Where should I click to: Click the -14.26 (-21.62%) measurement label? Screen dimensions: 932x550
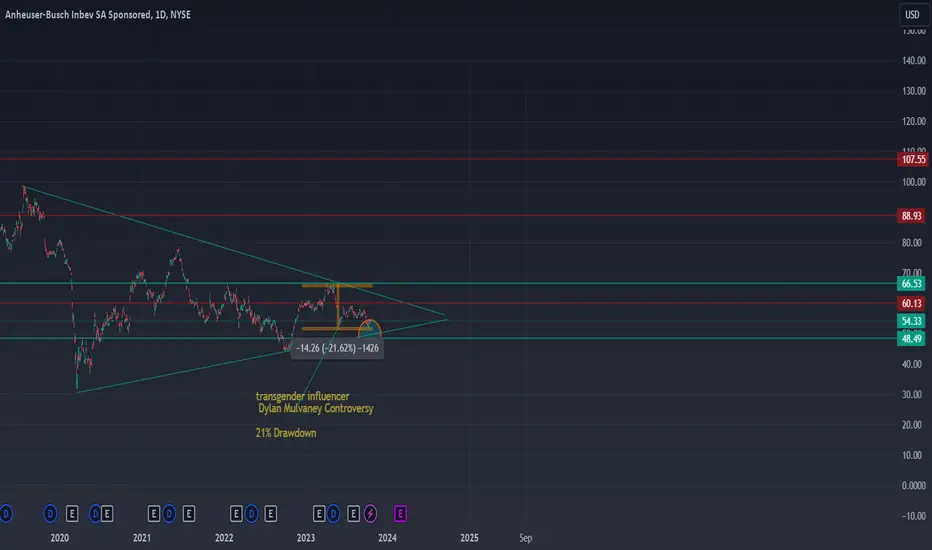337,348
